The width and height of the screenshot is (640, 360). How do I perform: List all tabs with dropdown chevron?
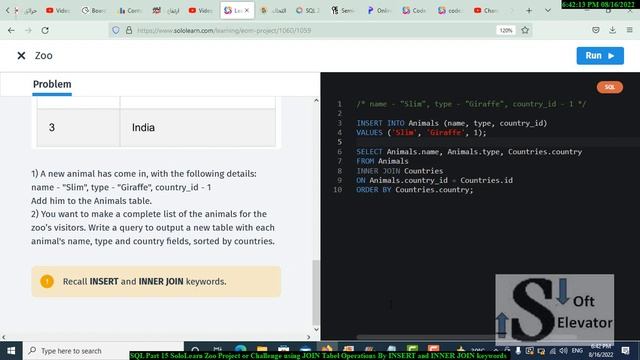click(548, 11)
